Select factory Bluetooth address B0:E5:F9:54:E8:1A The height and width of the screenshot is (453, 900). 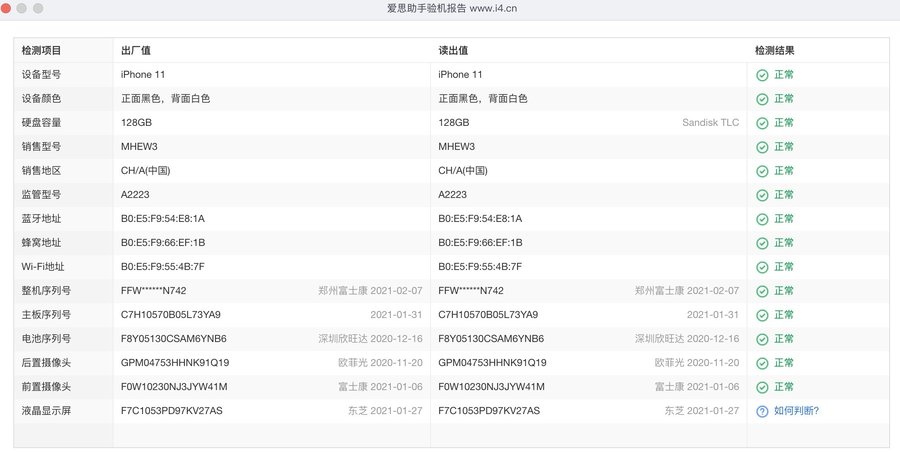tap(162, 219)
